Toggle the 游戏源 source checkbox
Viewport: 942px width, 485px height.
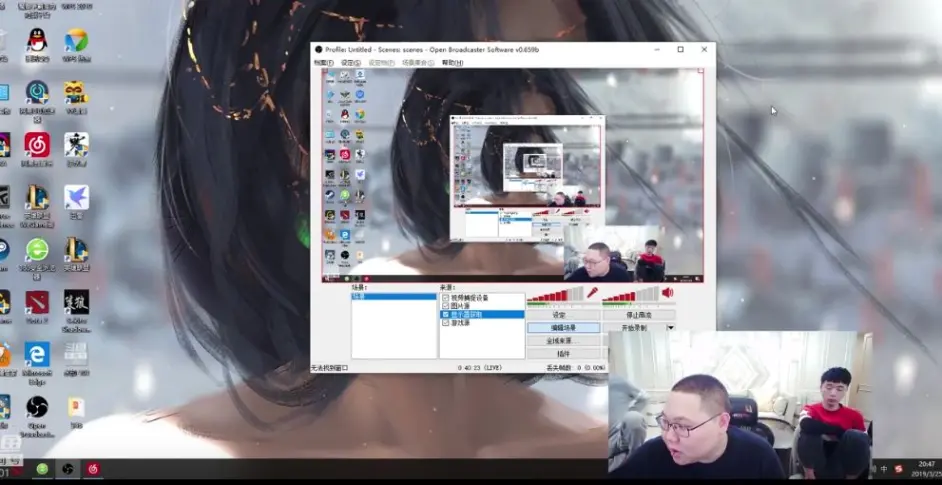(x=445, y=323)
